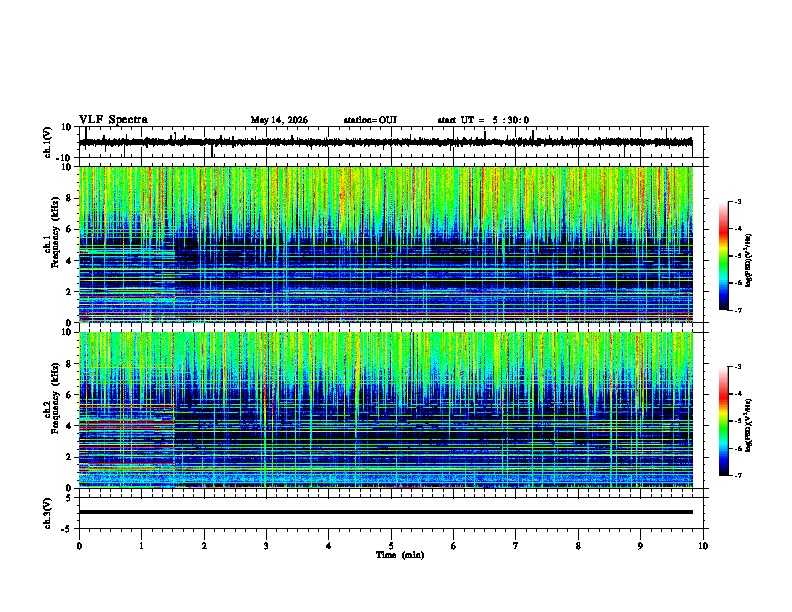Screen dimensions: 792x612
Task: Click the 9 minute tick on Time axis
Action: point(640,546)
